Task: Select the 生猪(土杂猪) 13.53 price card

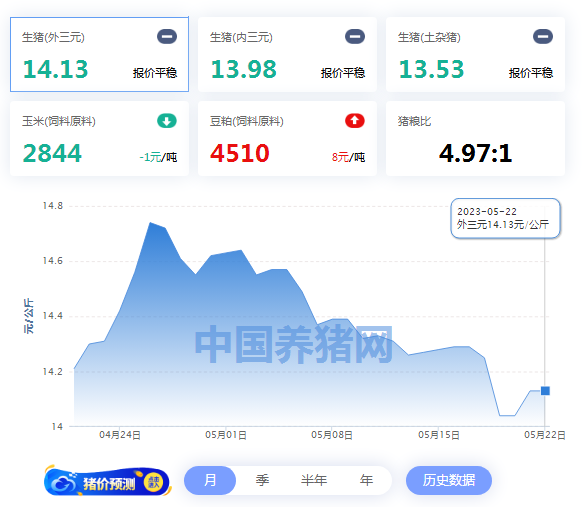Action: point(475,54)
